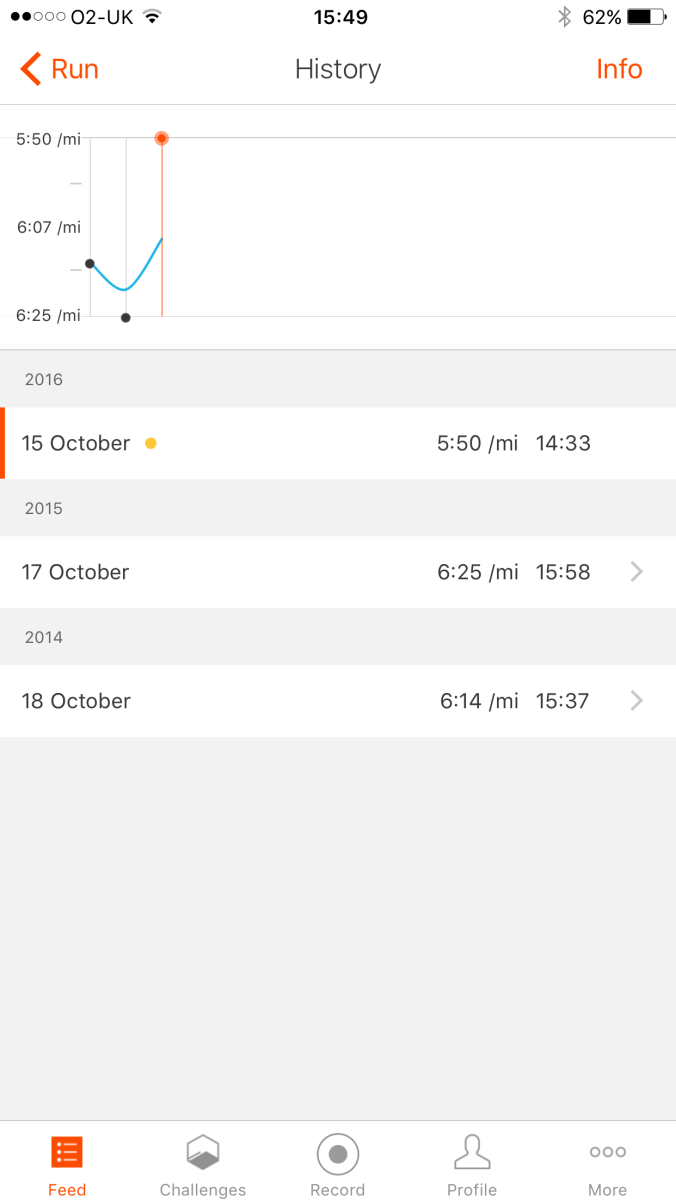Tap the Wi-Fi signal icon
Image resolution: width=676 pixels, height=1201 pixels.
point(152,17)
